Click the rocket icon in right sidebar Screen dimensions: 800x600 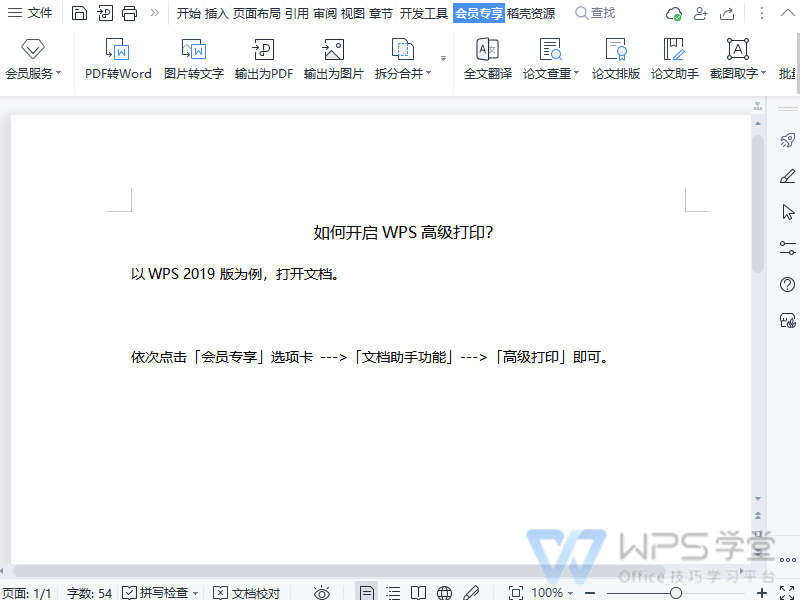click(788, 140)
